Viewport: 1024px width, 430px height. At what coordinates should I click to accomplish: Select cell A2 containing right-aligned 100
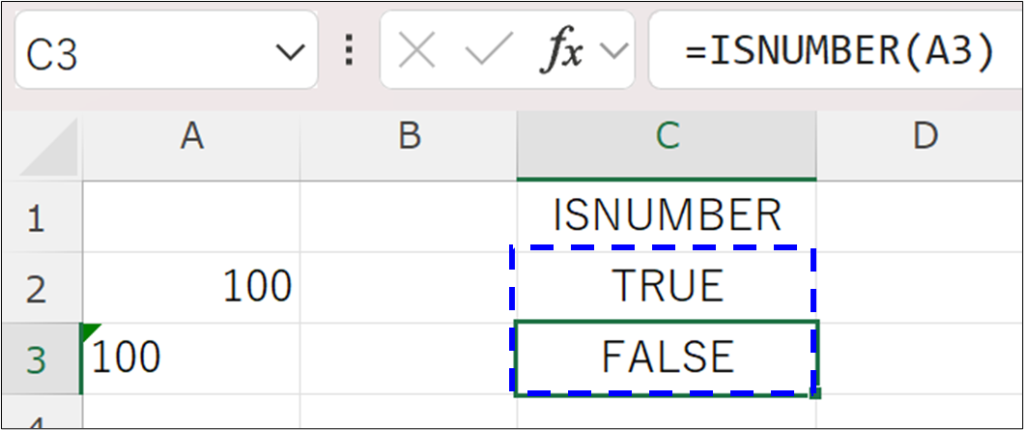coord(191,288)
